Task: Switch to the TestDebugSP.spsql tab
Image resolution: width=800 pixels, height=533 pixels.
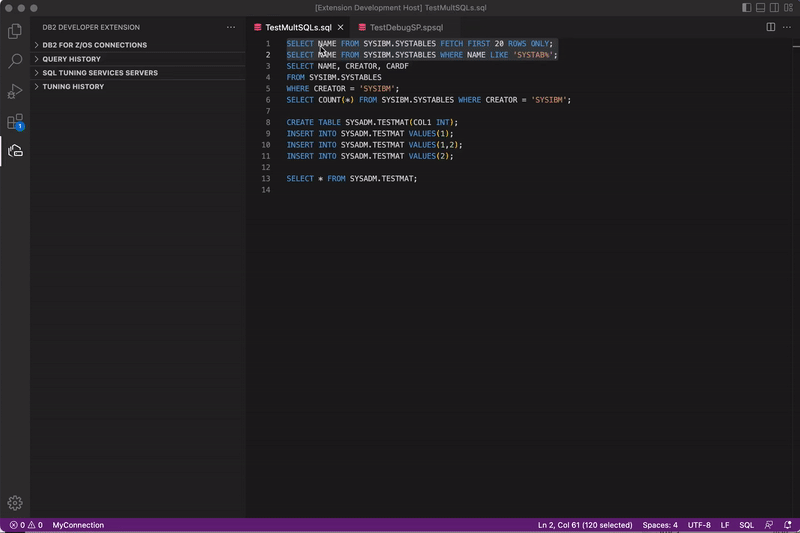Action: click(406, 28)
